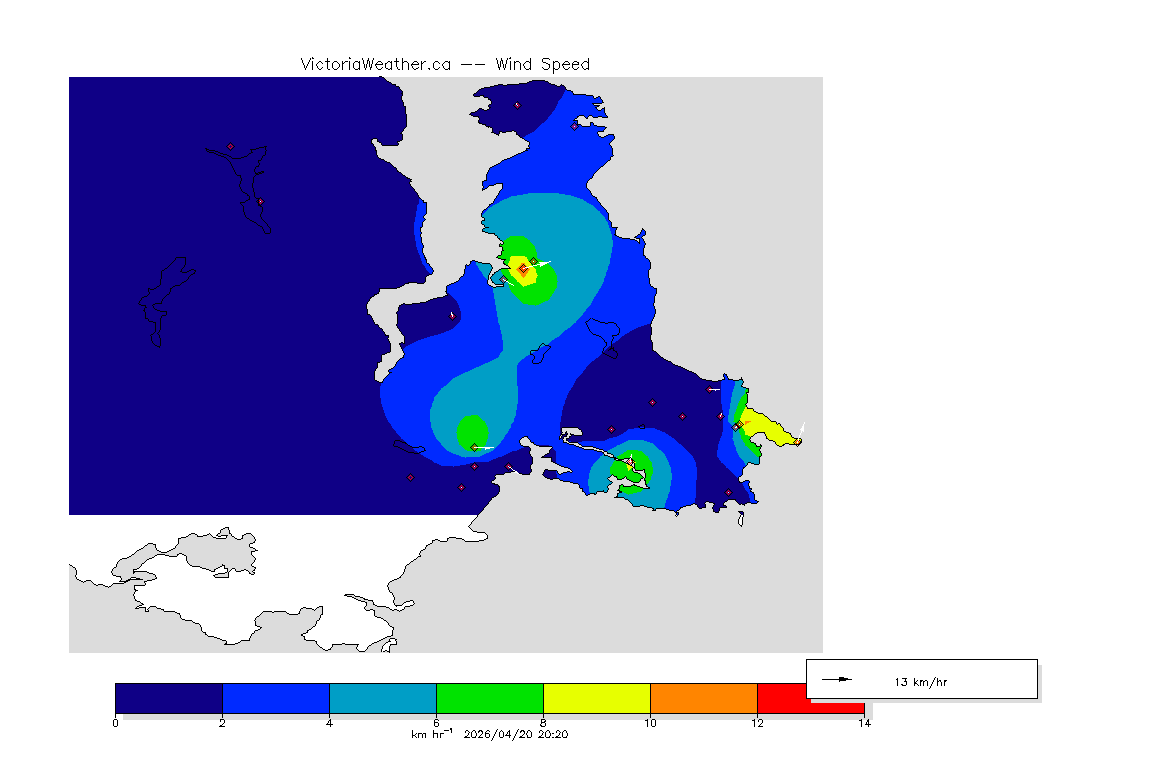Click the reference wind arrow in the legend box
1152x768 pixels.
(x=836, y=679)
